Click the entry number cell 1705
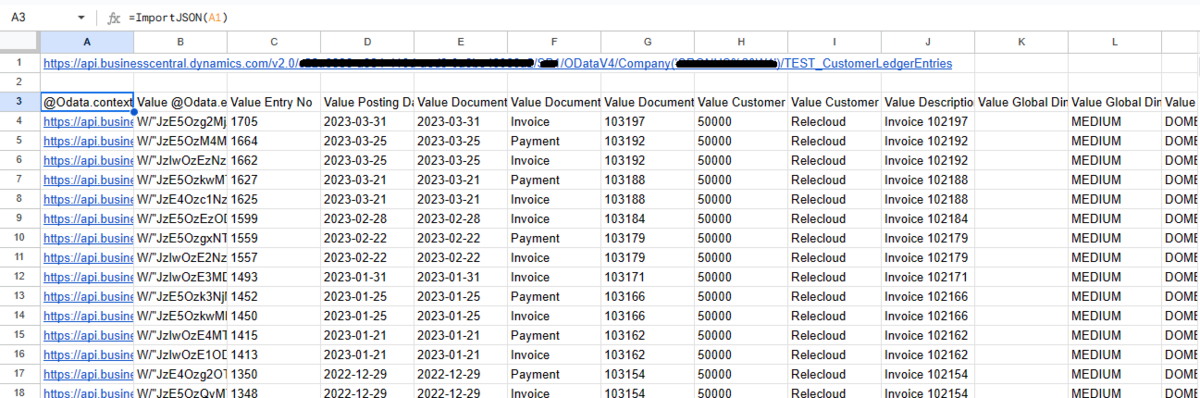The width and height of the screenshot is (1200, 398). coord(274,121)
